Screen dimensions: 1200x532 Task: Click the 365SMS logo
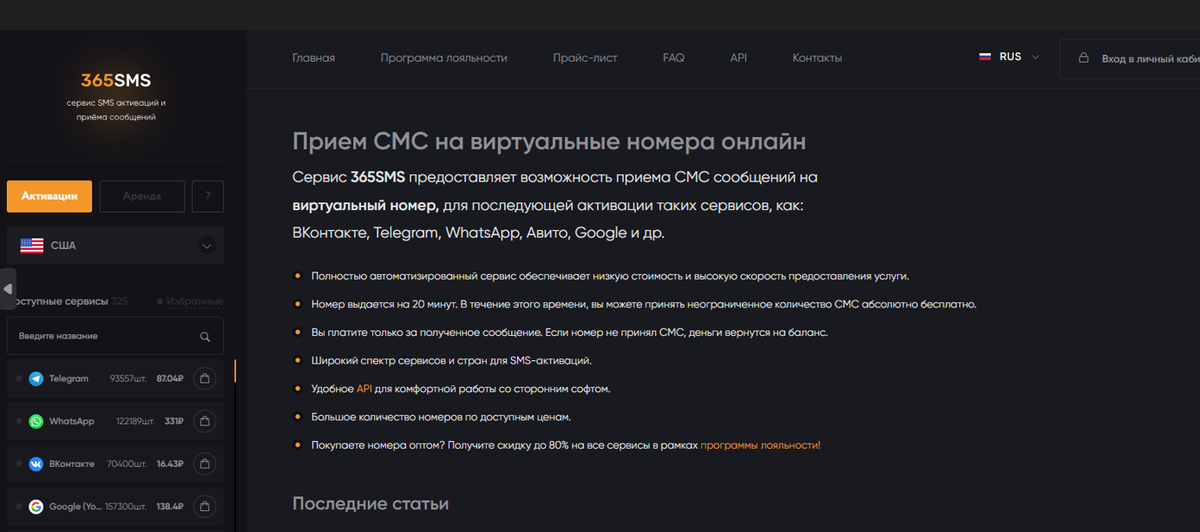coord(116,81)
